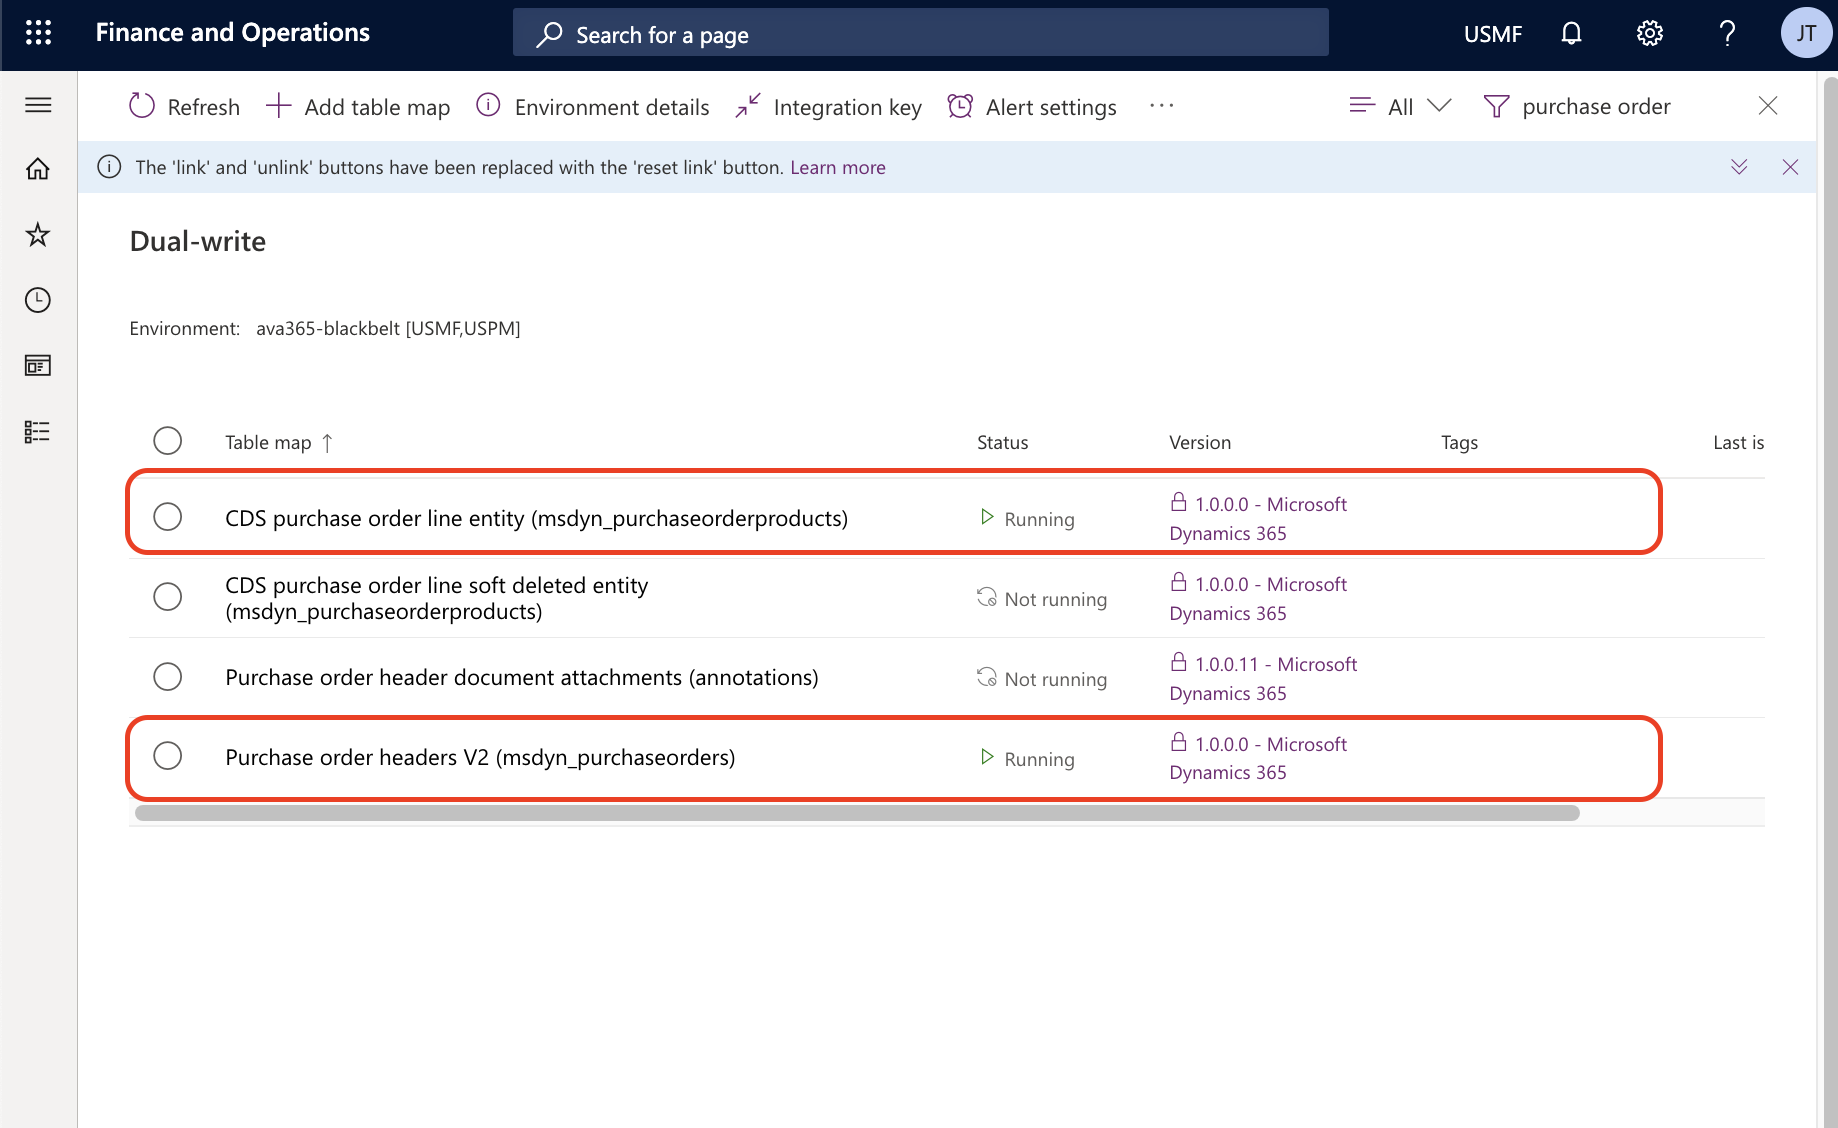Click Not running status of document attachments row
This screenshot has height=1128, width=1838.
click(x=1042, y=678)
